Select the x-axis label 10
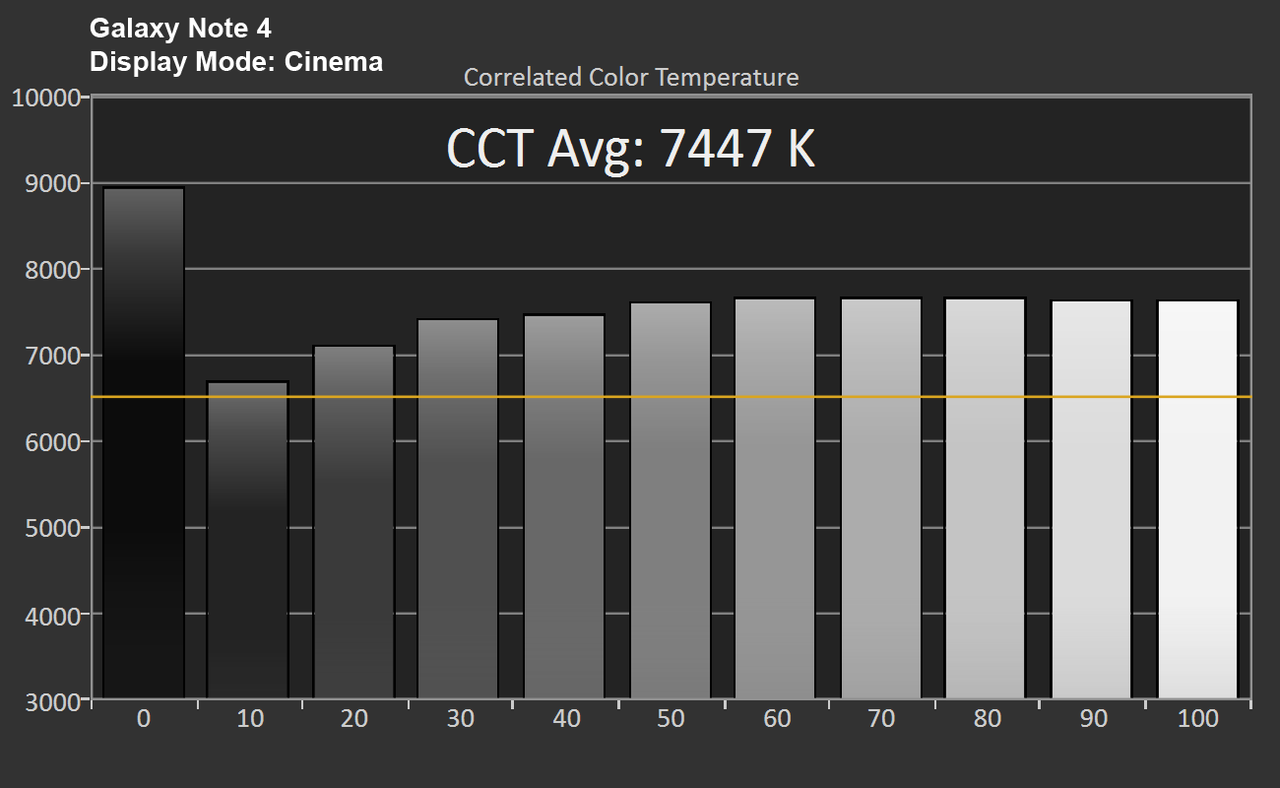The height and width of the screenshot is (788, 1280). click(250, 719)
